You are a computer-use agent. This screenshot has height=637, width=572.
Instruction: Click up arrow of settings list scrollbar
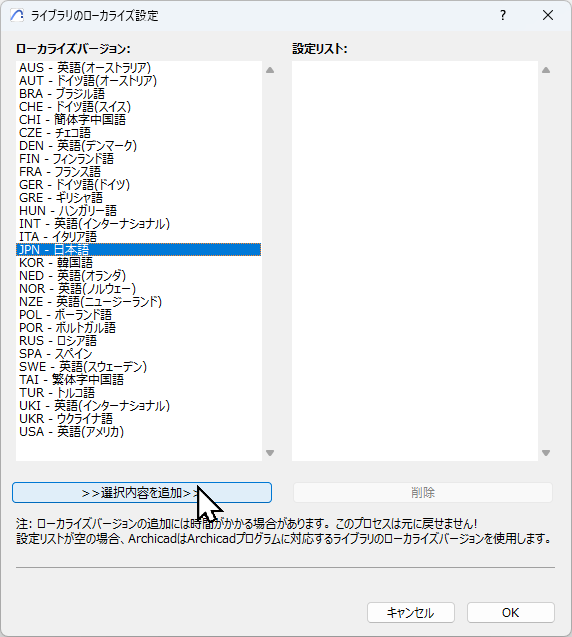(x=546, y=70)
